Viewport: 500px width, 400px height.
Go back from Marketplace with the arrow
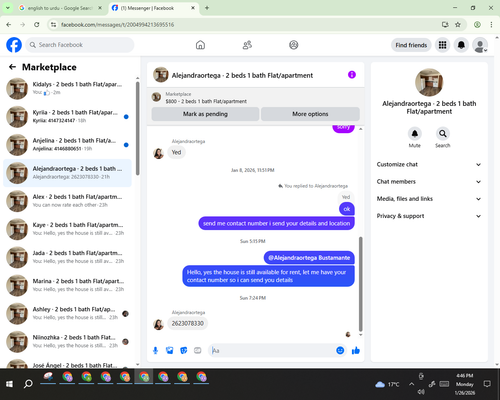click(12, 67)
